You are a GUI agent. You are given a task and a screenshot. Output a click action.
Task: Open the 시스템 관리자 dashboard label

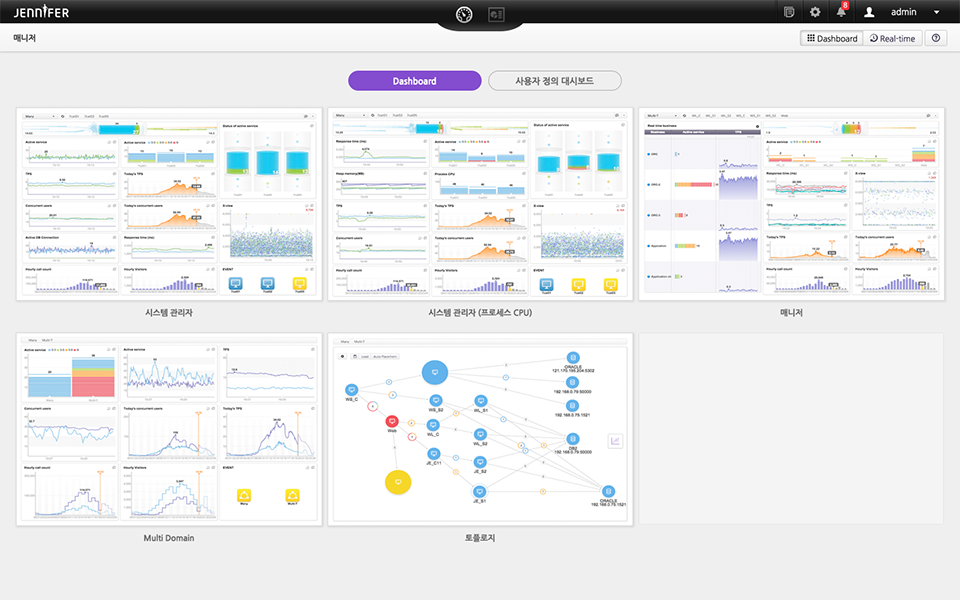pyautogui.click(x=169, y=313)
